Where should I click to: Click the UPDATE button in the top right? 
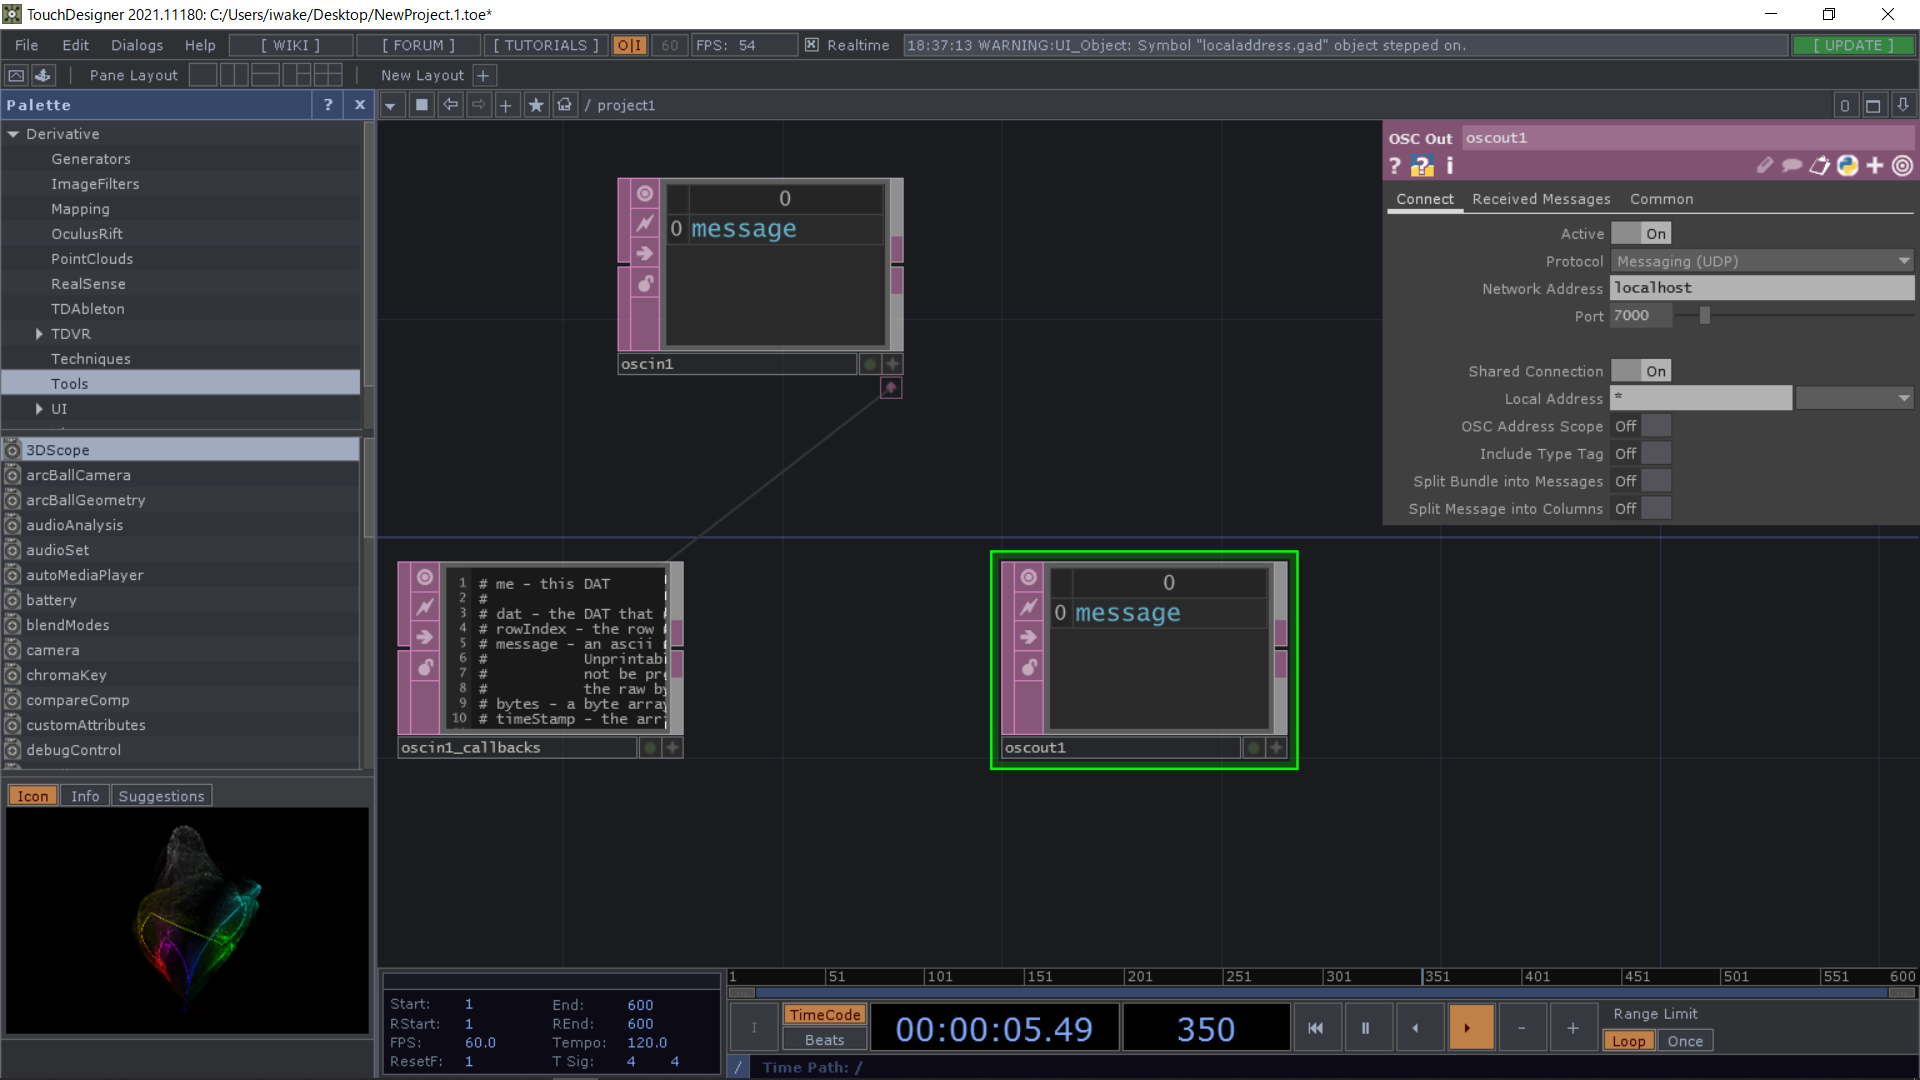coord(1853,45)
